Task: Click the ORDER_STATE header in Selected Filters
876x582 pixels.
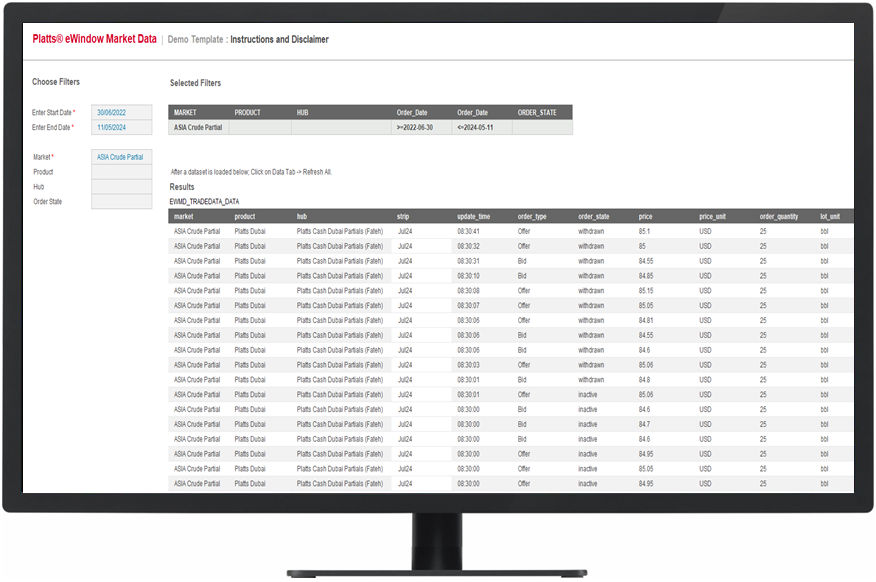Action: (x=537, y=112)
